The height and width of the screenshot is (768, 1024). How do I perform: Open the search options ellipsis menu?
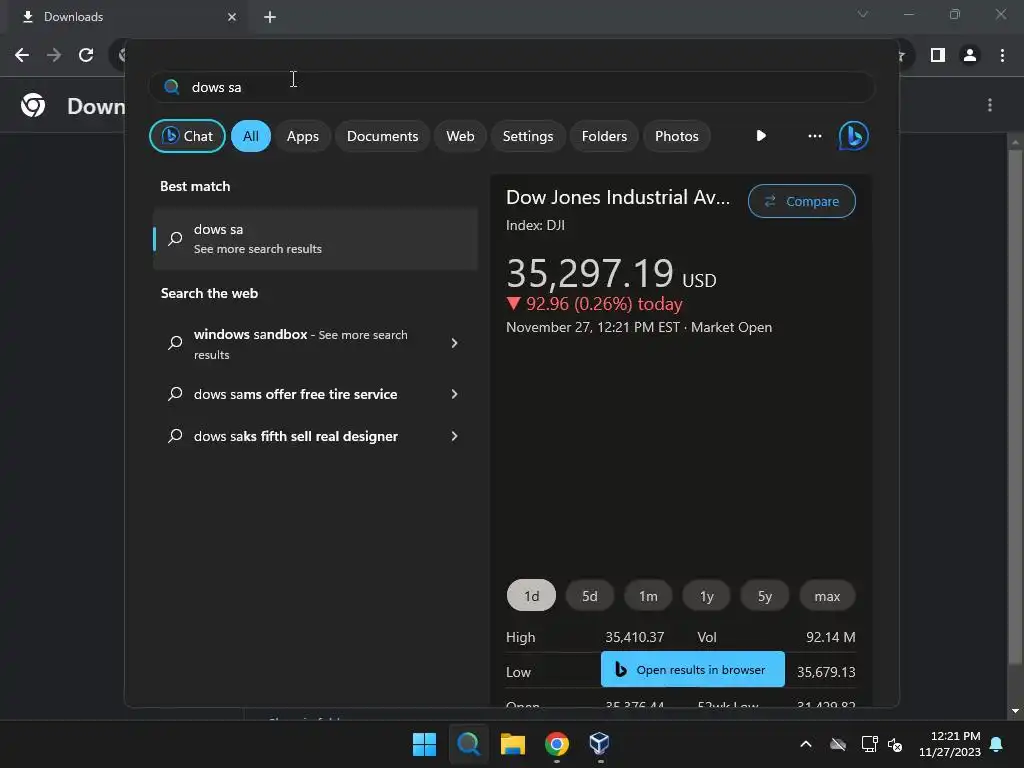[814, 136]
